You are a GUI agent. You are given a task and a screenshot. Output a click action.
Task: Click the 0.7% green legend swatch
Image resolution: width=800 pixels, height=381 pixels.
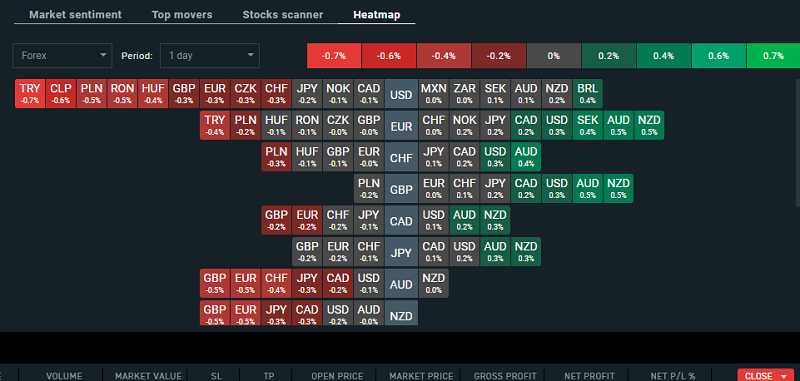(x=773, y=56)
